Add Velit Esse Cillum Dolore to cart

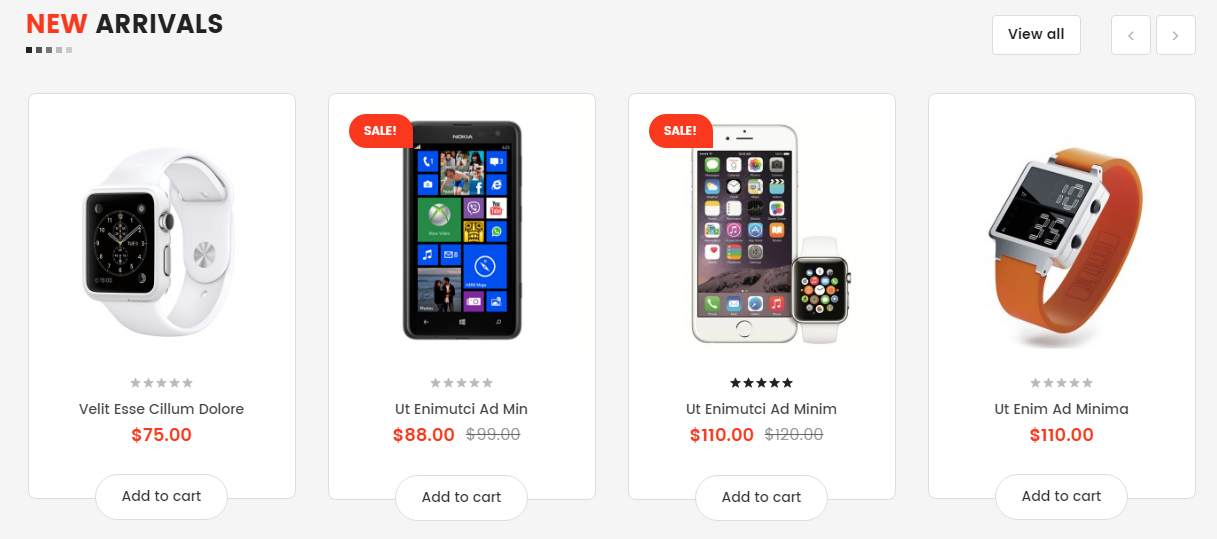[162, 497]
